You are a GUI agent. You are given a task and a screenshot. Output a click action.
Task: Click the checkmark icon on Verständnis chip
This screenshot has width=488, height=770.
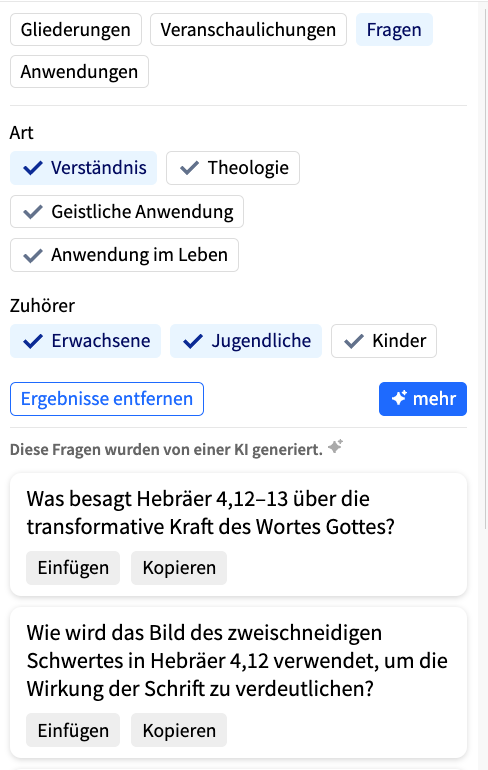tap(33, 168)
